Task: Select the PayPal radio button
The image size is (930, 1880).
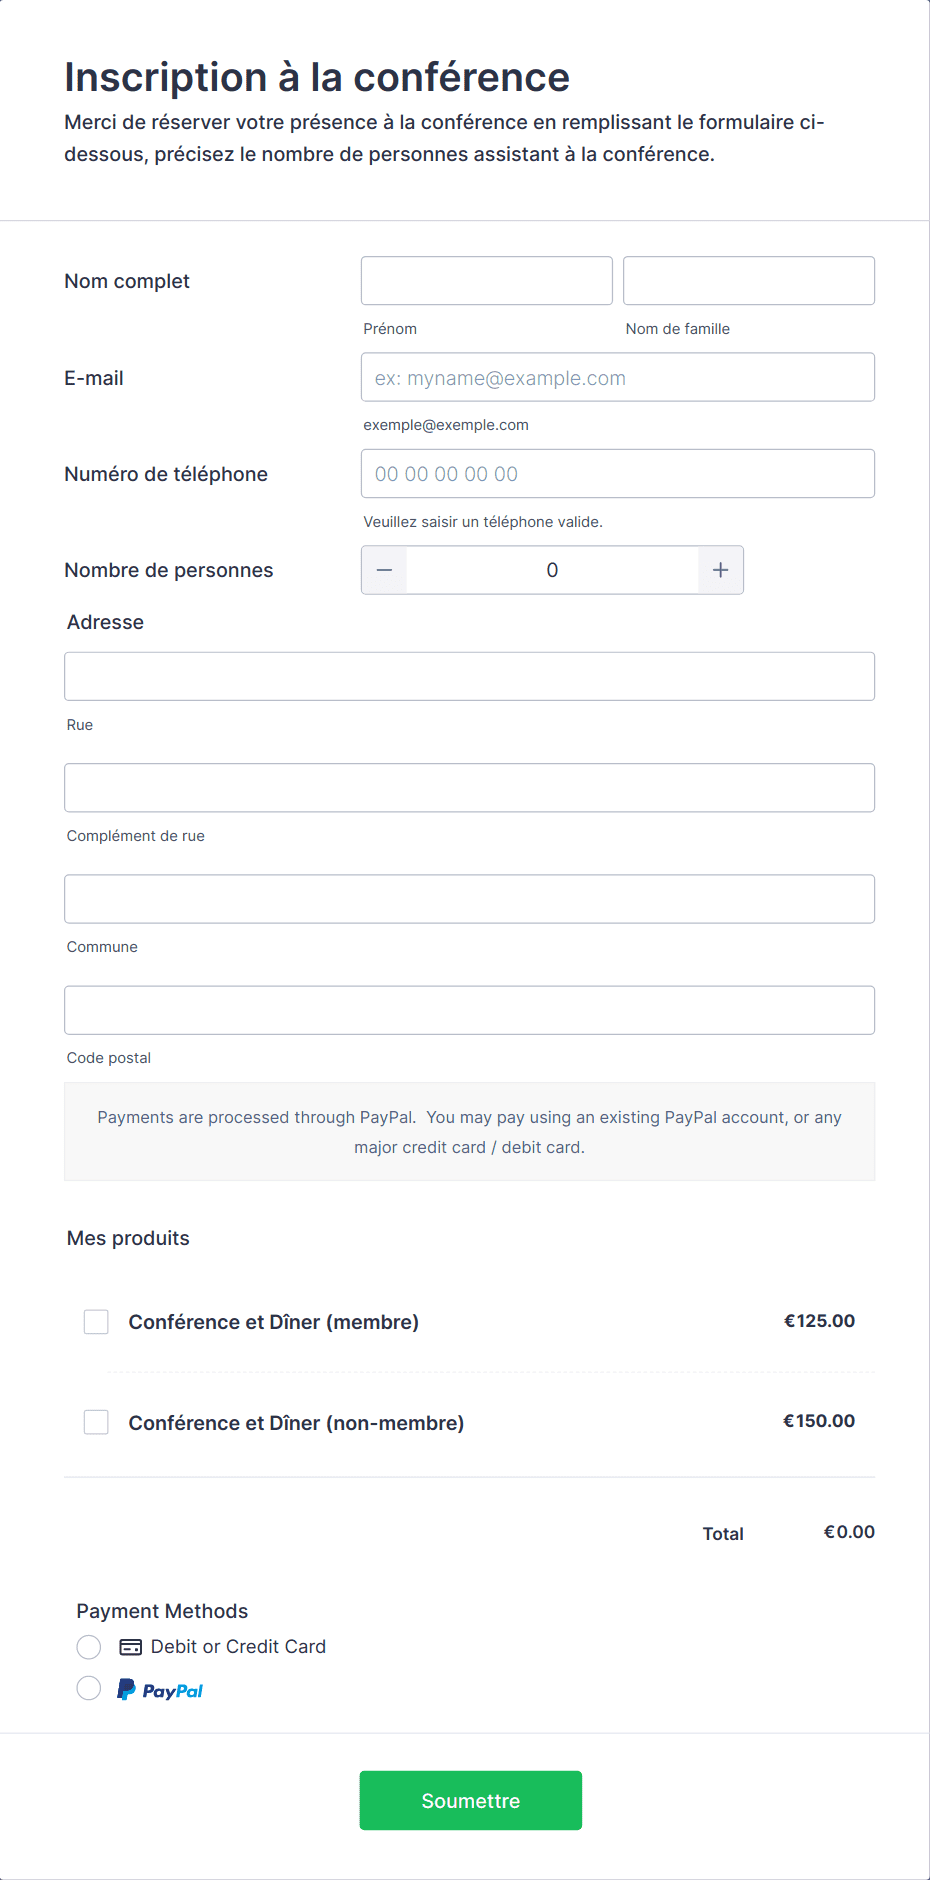Action: pyautogui.click(x=89, y=1689)
